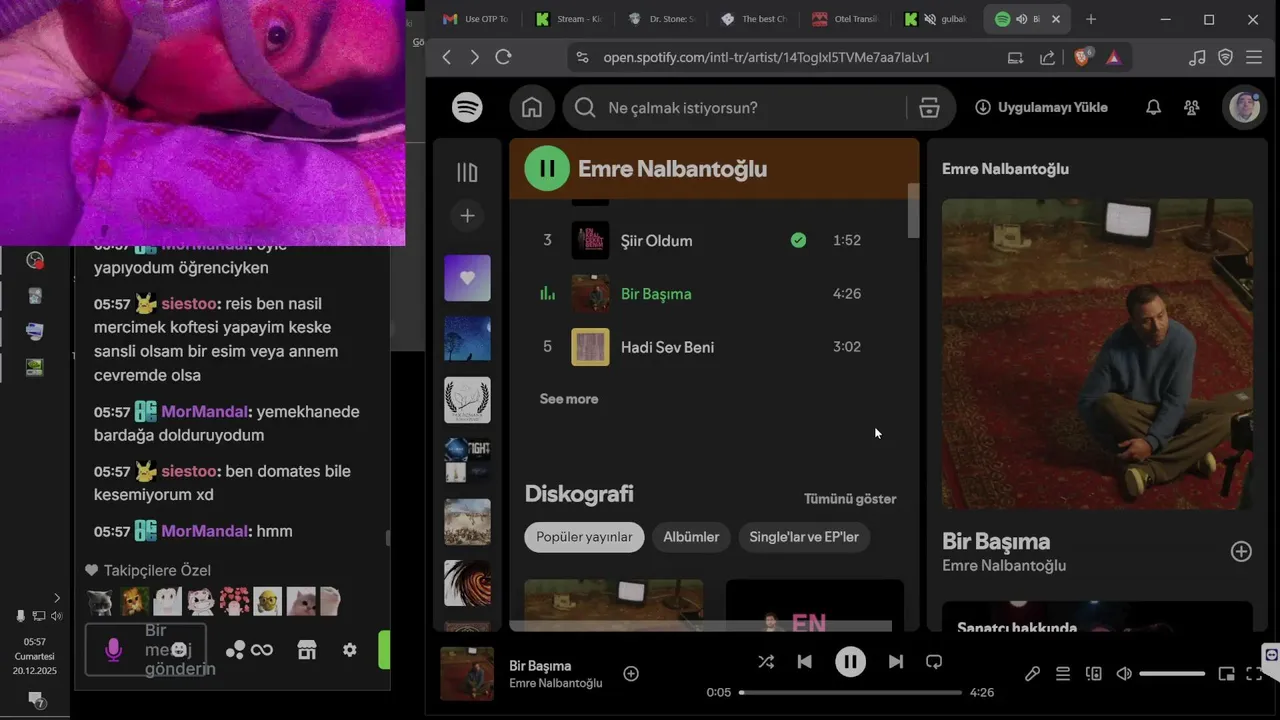Share this page from the address bar
The width and height of the screenshot is (1280, 720).
[1047, 57]
